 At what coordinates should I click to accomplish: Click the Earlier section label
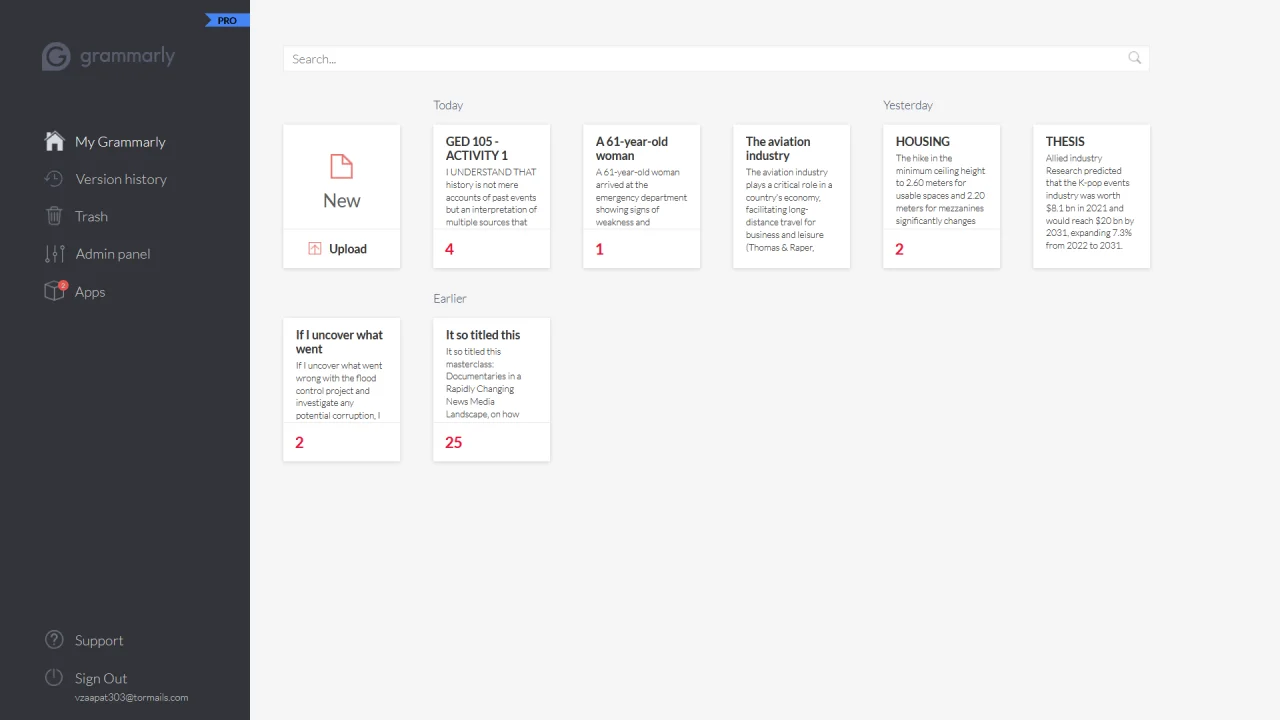click(x=450, y=298)
